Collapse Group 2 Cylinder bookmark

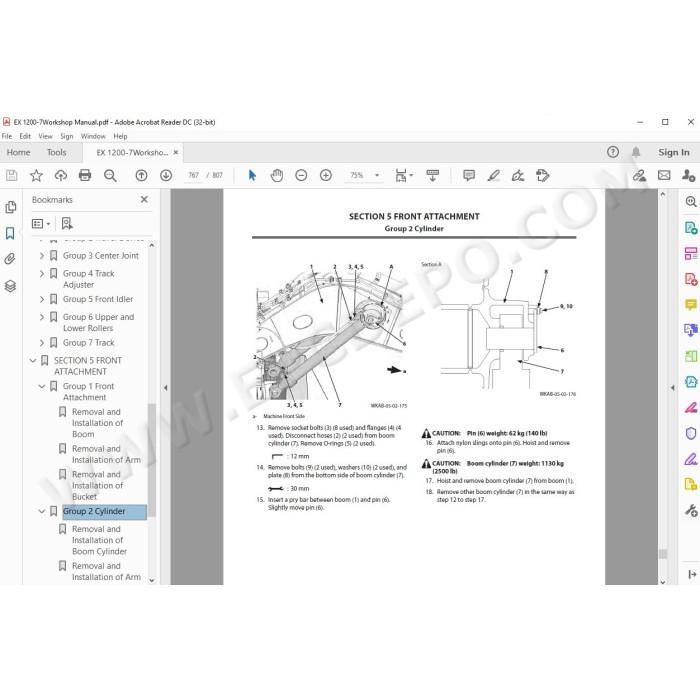(x=42, y=511)
